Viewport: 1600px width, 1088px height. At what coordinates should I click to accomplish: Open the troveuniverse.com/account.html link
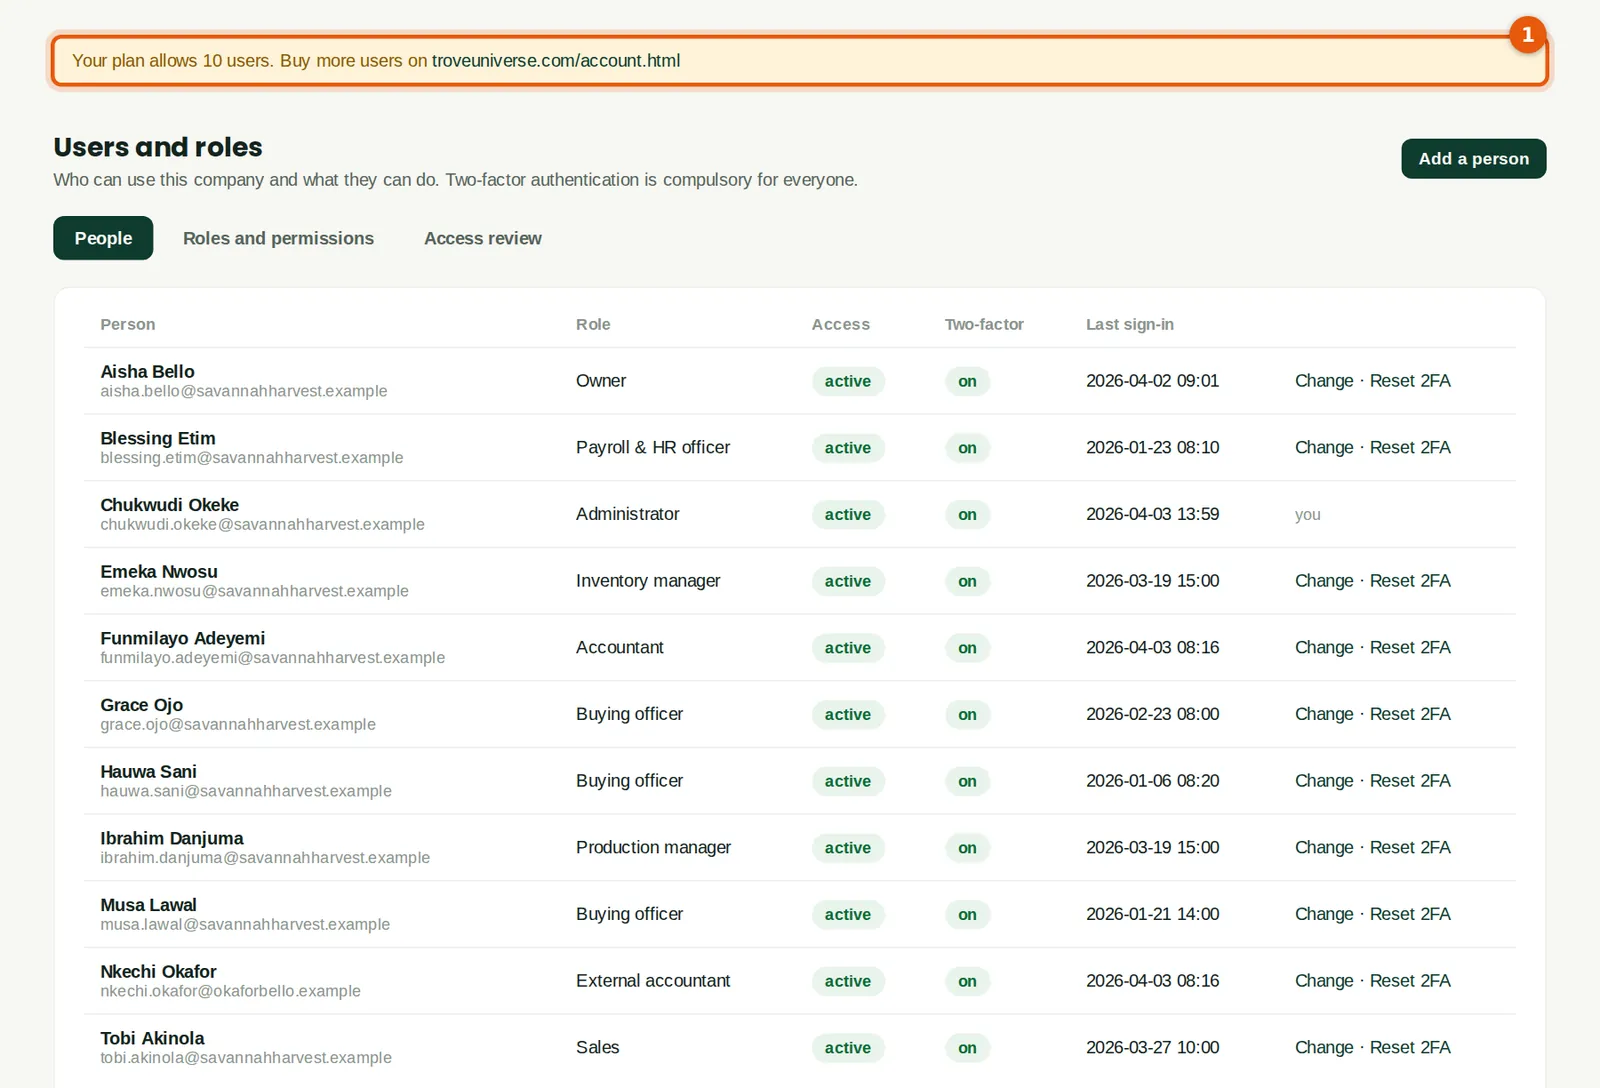click(556, 61)
